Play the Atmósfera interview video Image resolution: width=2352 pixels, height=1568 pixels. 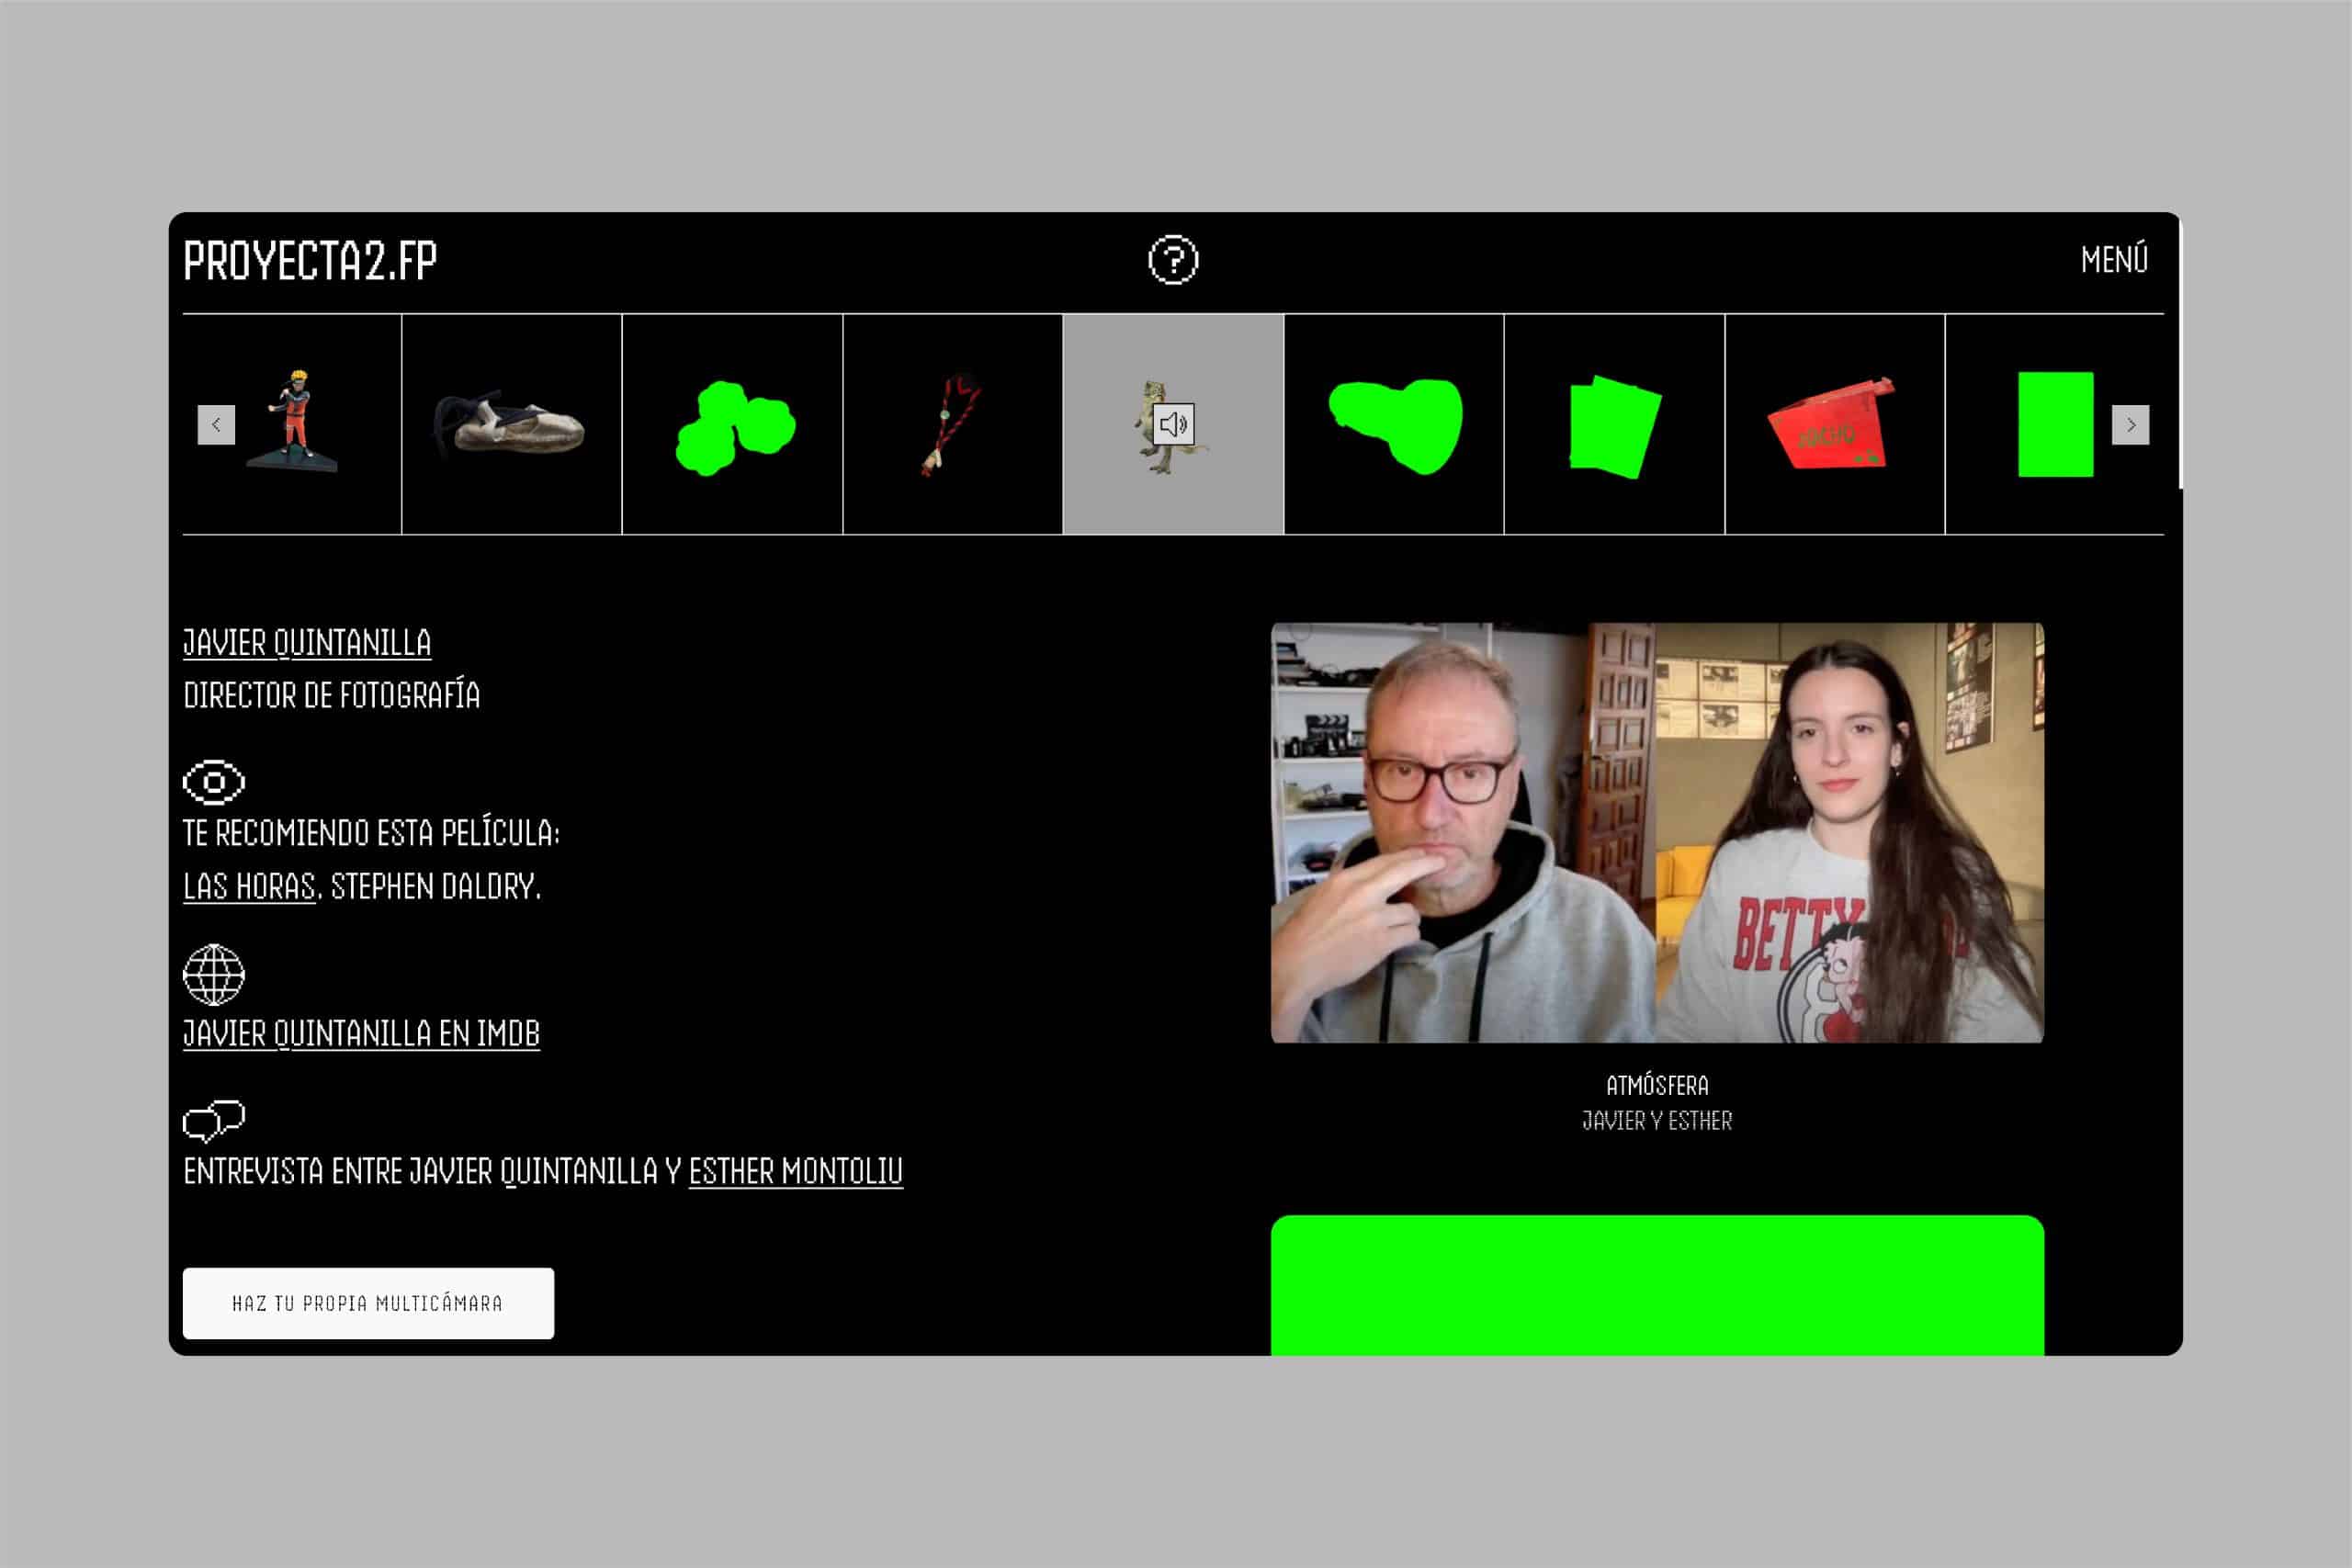(1657, 832)
